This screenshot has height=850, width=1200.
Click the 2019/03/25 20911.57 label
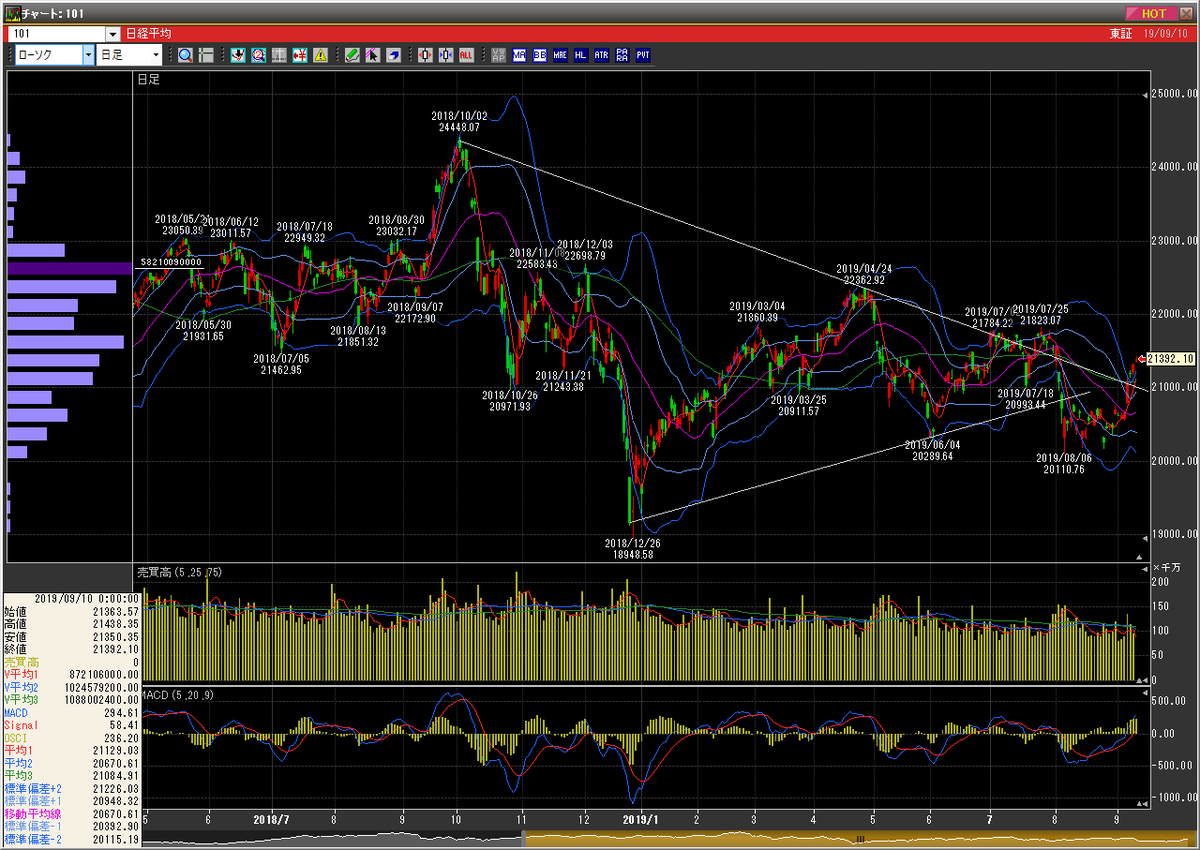click(x=798, y=405)
